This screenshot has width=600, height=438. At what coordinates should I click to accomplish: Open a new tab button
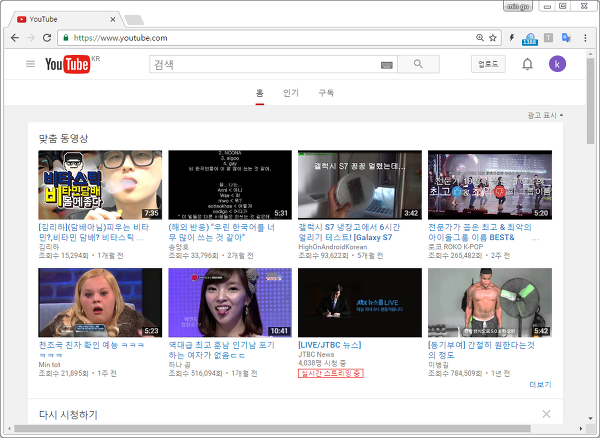(134, 20)
